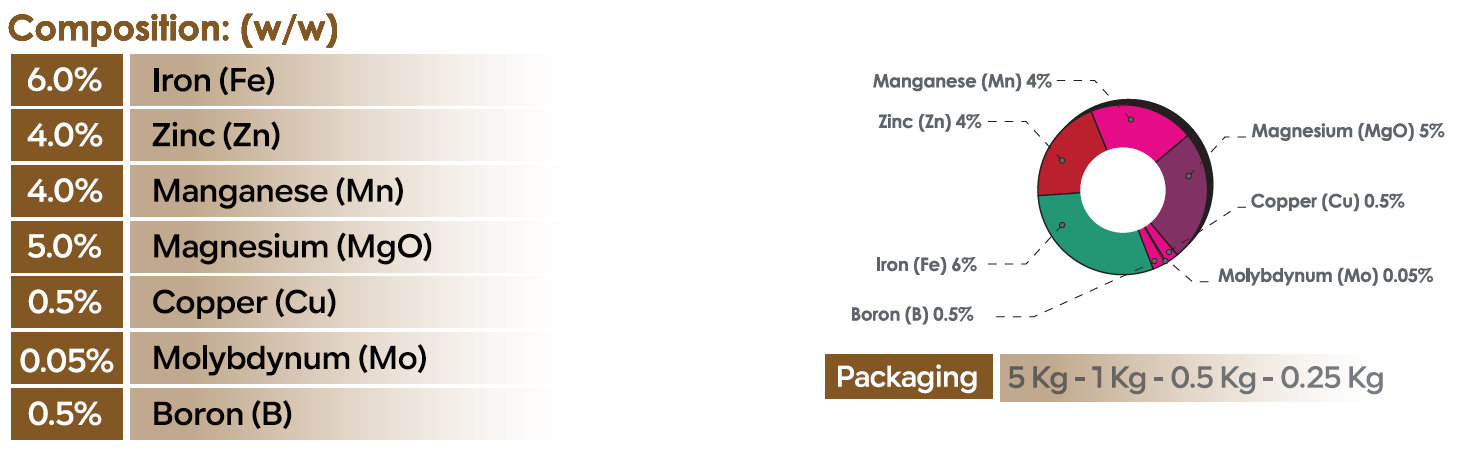
Task: Click the 6.0% value box
Action: pyautogui.click(x=65, y=80)
